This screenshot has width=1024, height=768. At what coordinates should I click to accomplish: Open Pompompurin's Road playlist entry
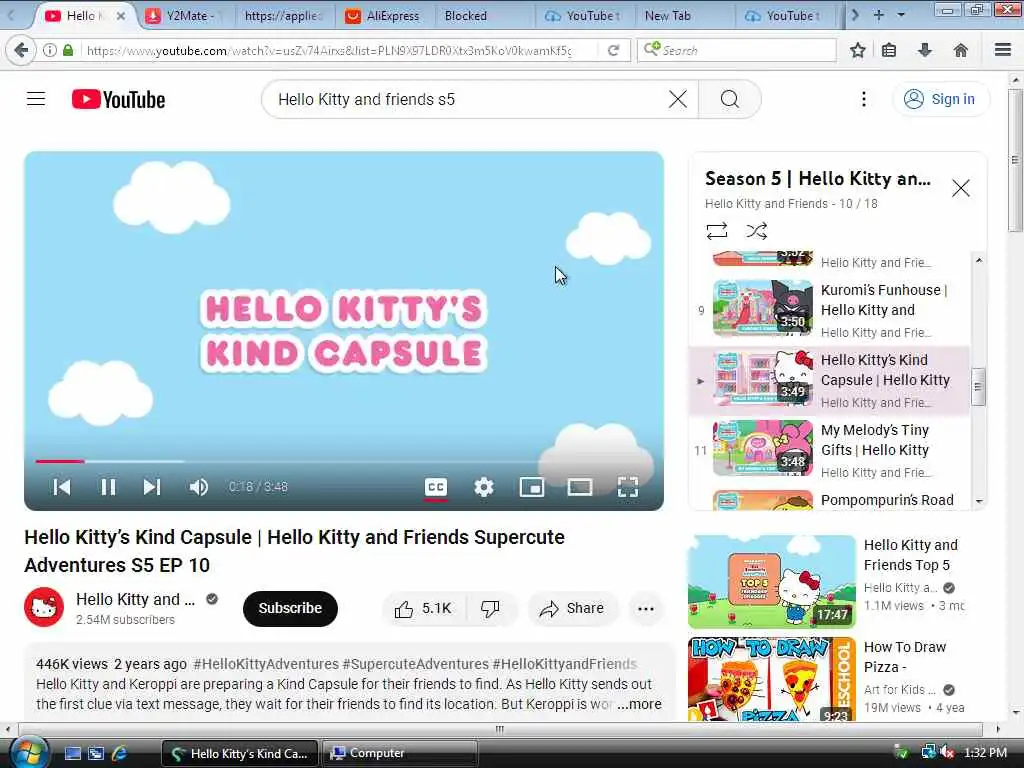point(829,500)
